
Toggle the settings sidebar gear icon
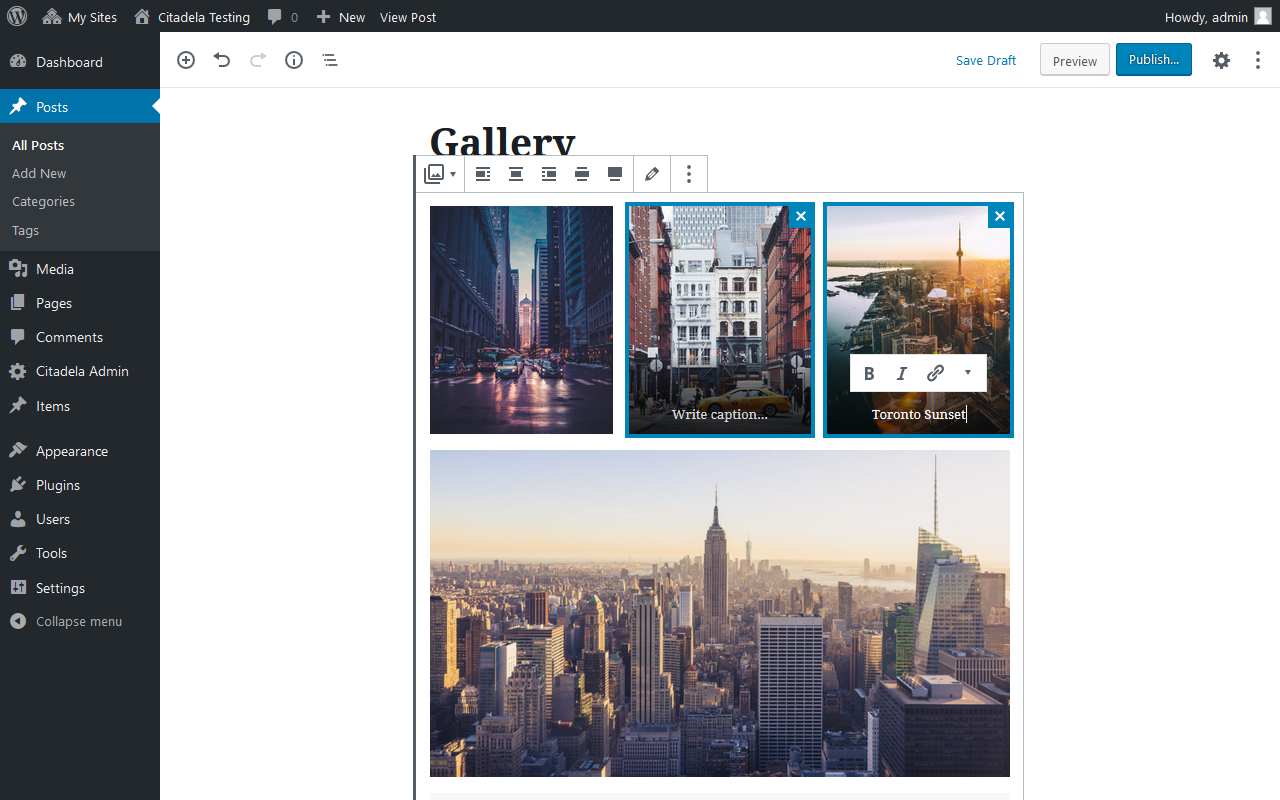coord(1222,60)
